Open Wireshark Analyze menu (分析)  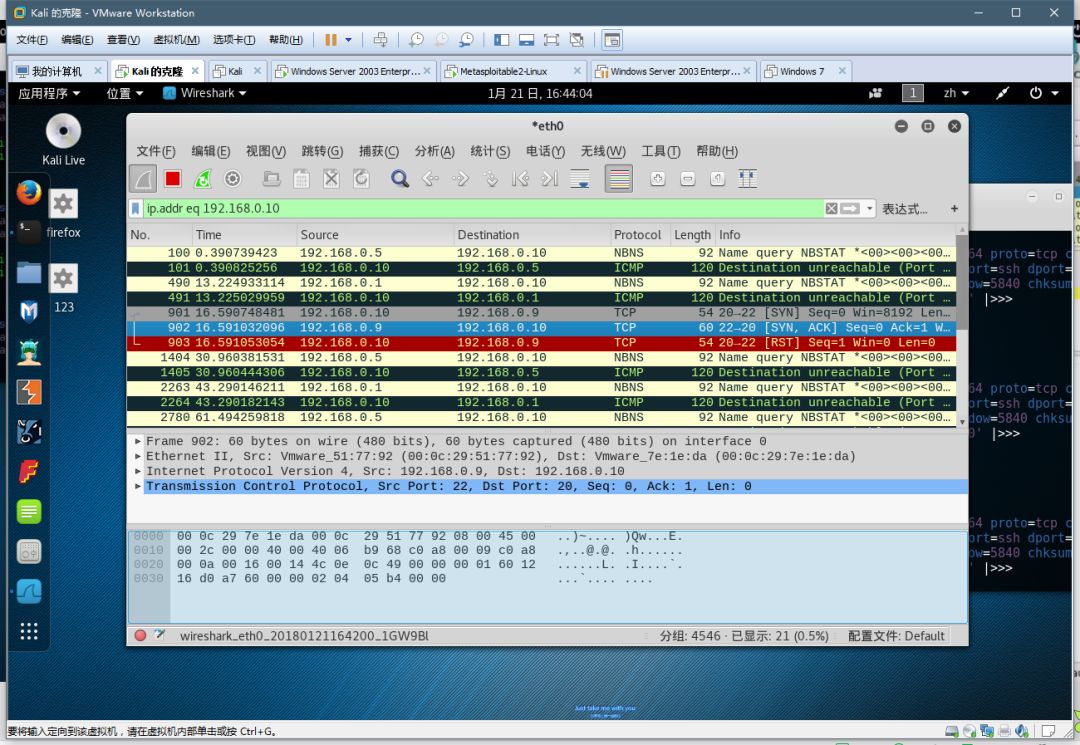(435, 151)
